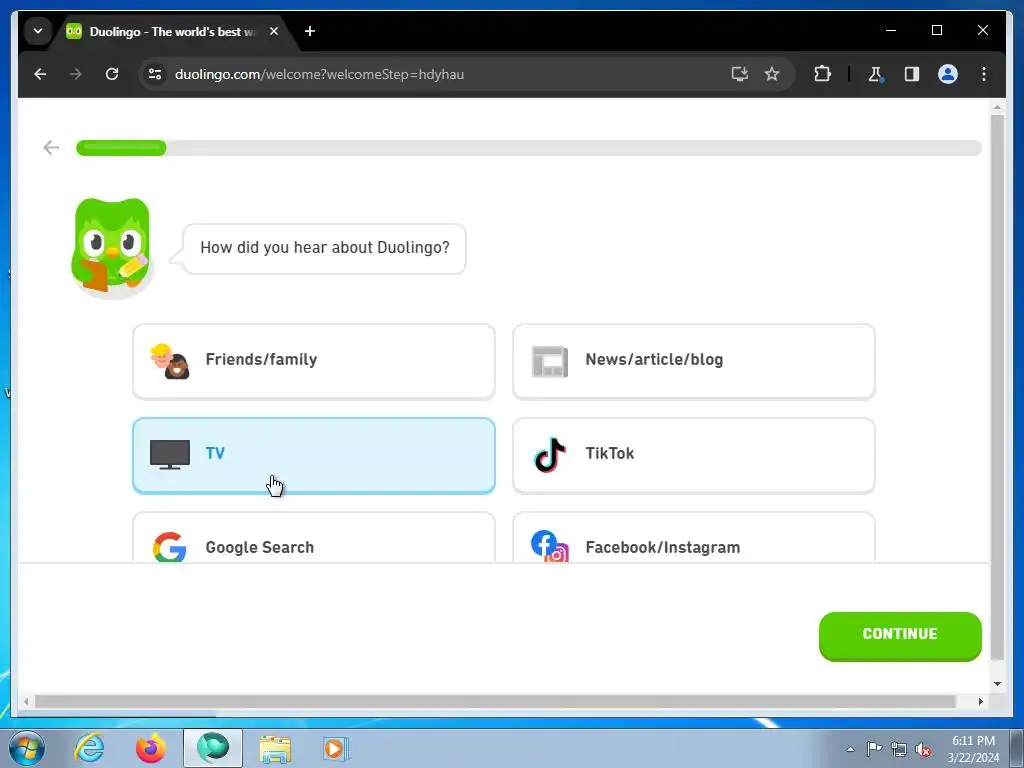Open Windows Explorer folder in taskbar
This screenshot has width=1024, height=768.
point(275,748)
